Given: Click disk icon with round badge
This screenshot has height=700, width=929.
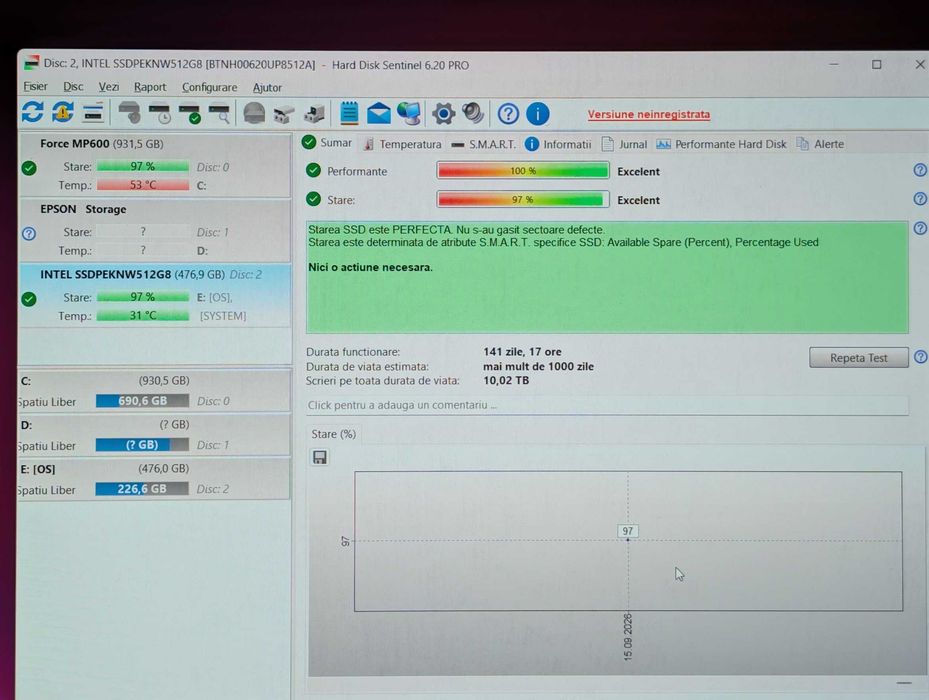Looking at the screenshot, I should (x=129, y=113).
